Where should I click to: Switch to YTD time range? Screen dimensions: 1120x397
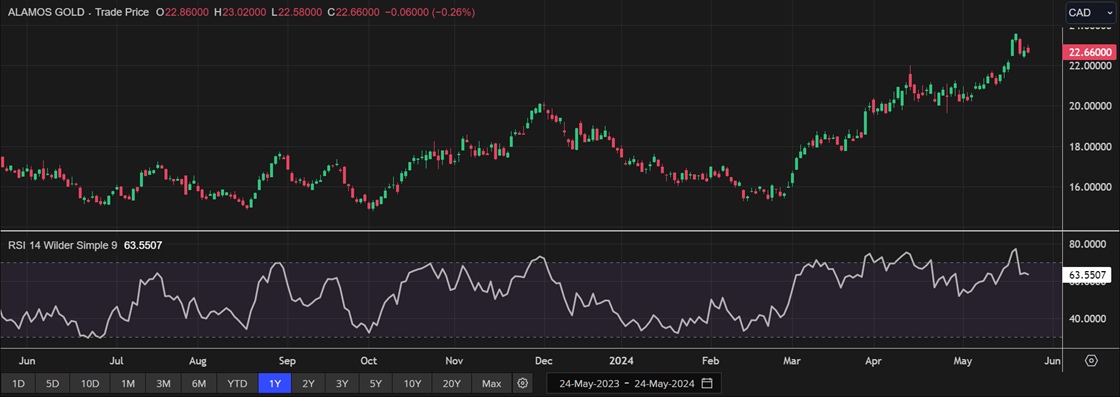click(238, 383)
